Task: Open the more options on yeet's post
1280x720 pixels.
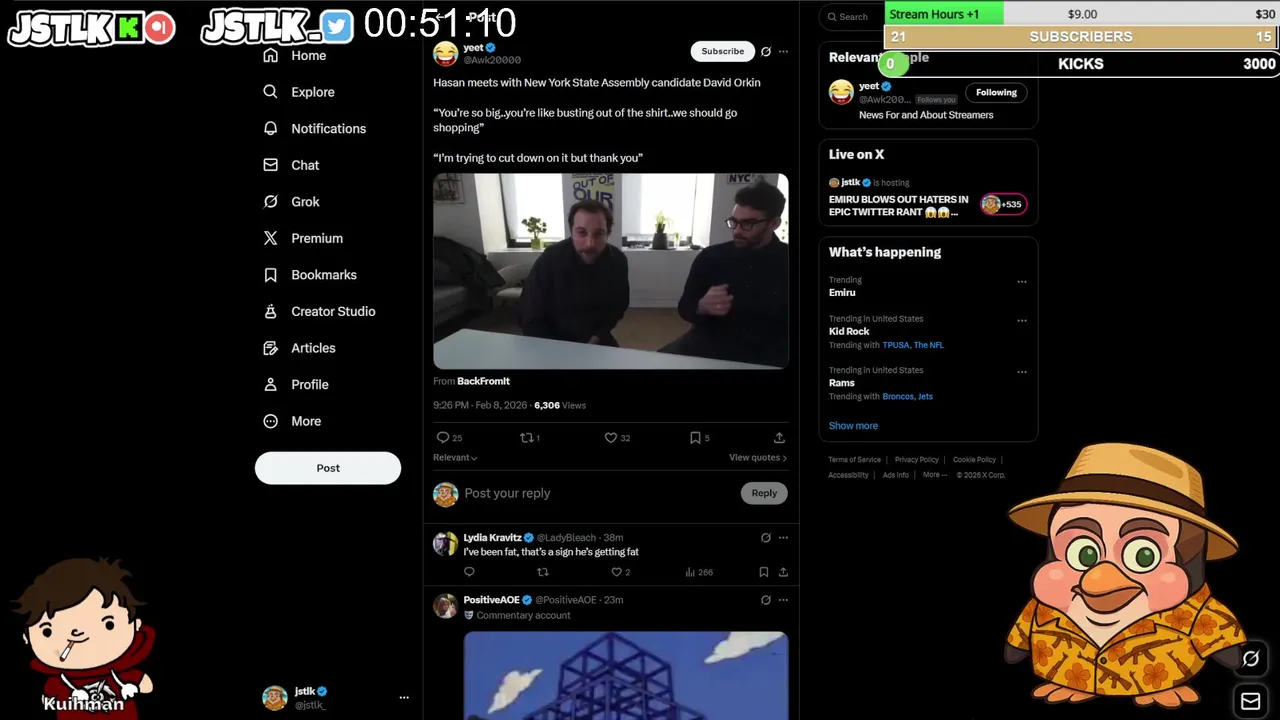Action: coord(783,51)
